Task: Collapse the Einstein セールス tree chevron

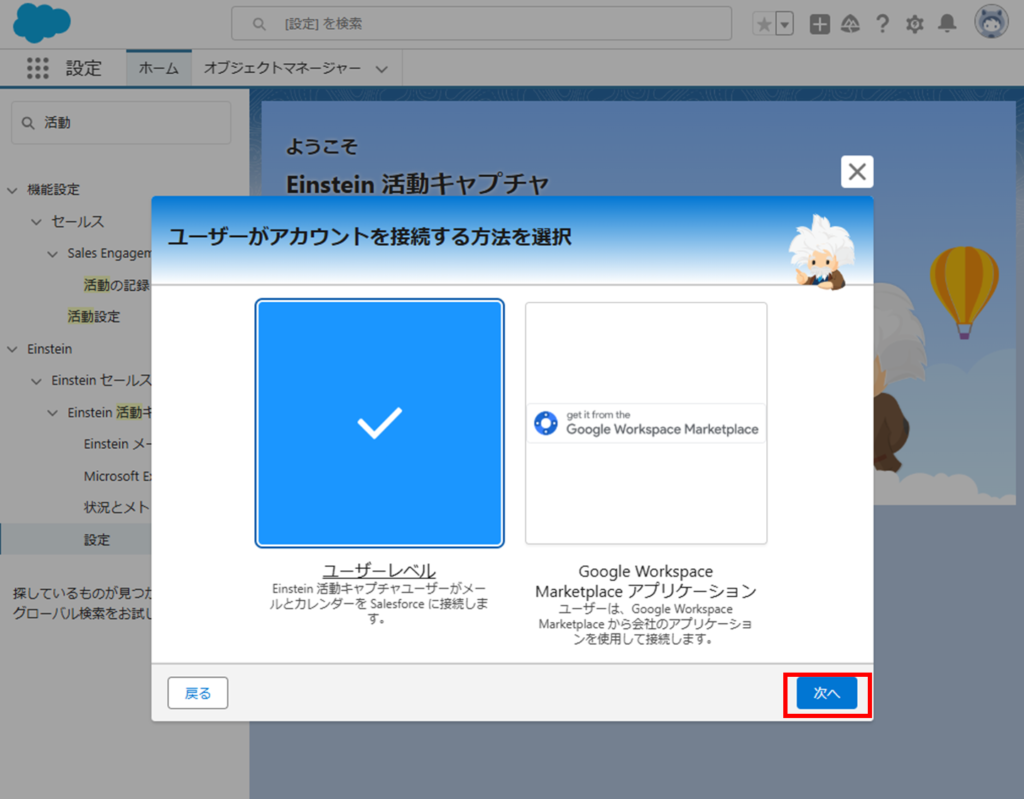Action: pos(37,381)
